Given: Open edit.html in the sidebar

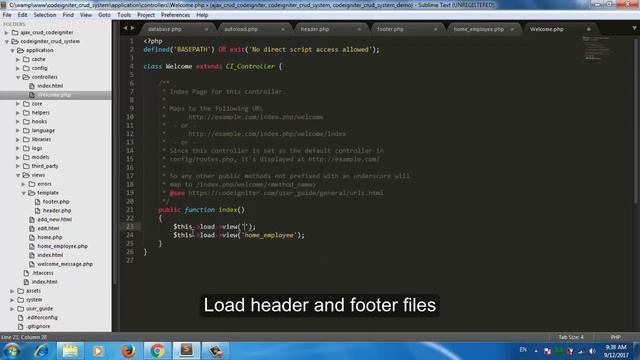Looking at the screenshot, I should 48,229.
